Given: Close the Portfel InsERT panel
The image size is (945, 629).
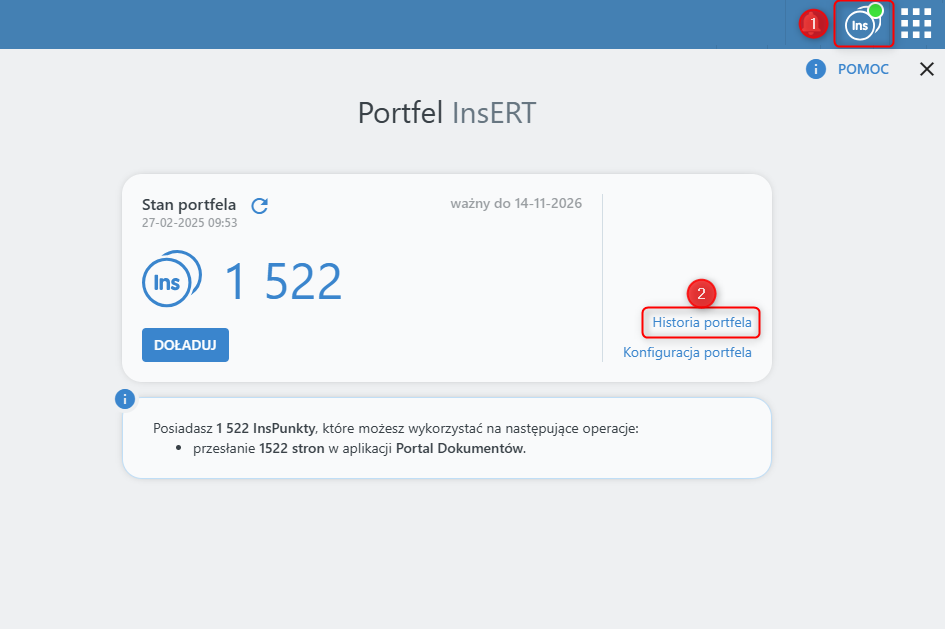Looking at the screenshot, I should [x=926, y=69].
